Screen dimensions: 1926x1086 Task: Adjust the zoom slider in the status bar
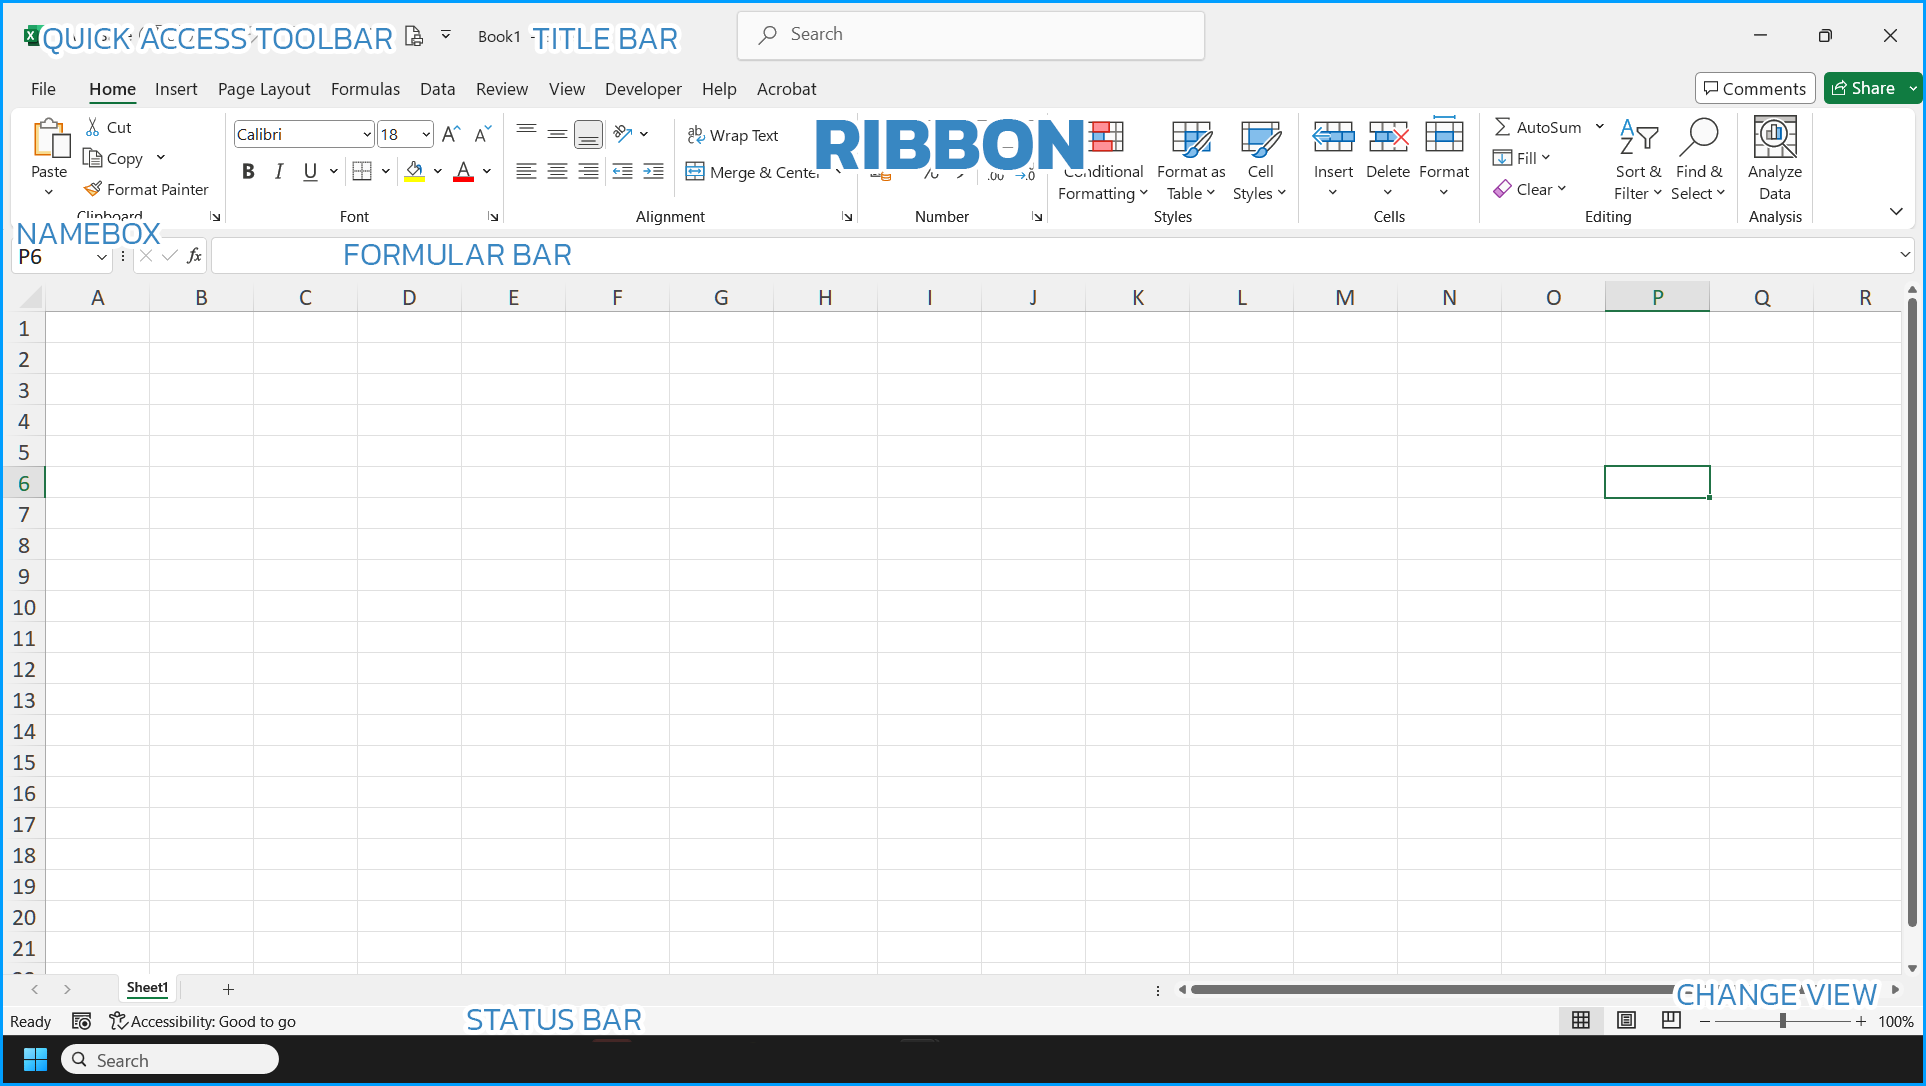[x=1783, y=1021]
